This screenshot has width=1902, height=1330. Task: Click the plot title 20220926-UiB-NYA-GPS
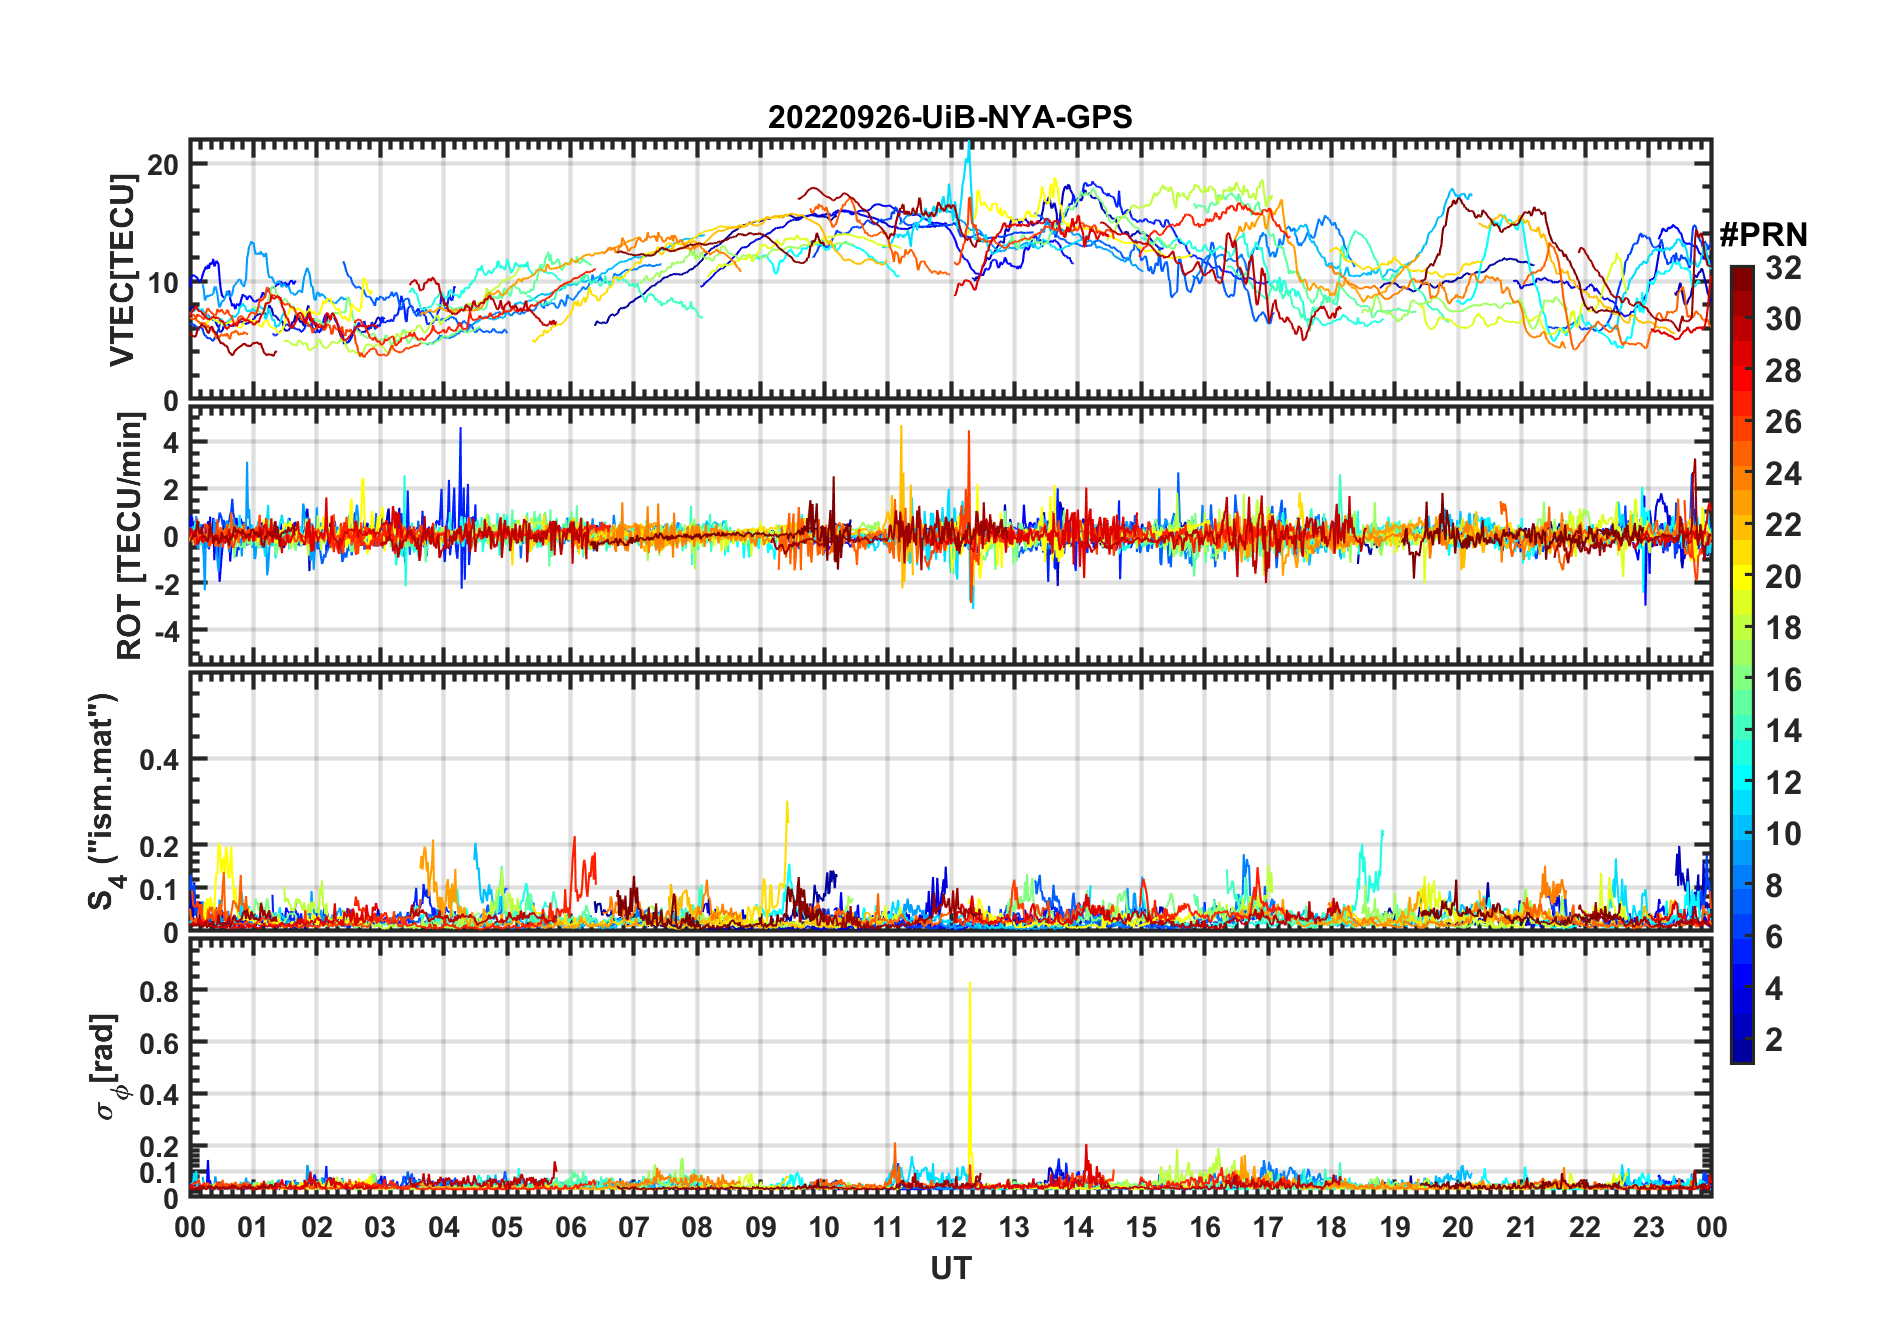(950, 118)
